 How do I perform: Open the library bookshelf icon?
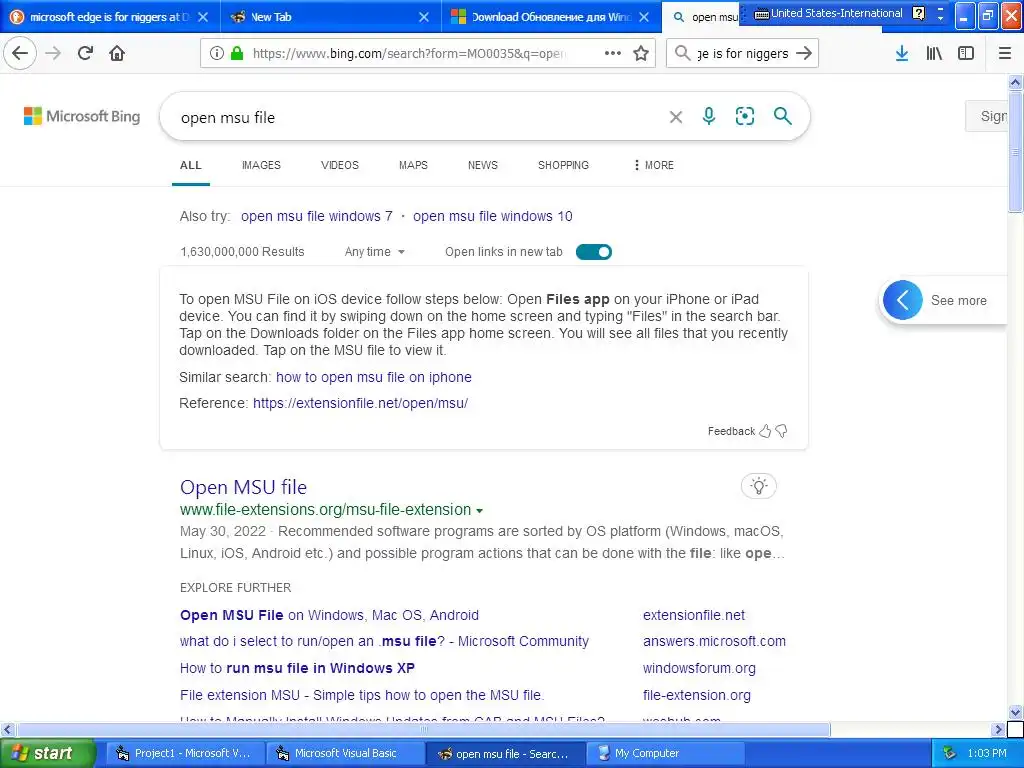point(934,53)
